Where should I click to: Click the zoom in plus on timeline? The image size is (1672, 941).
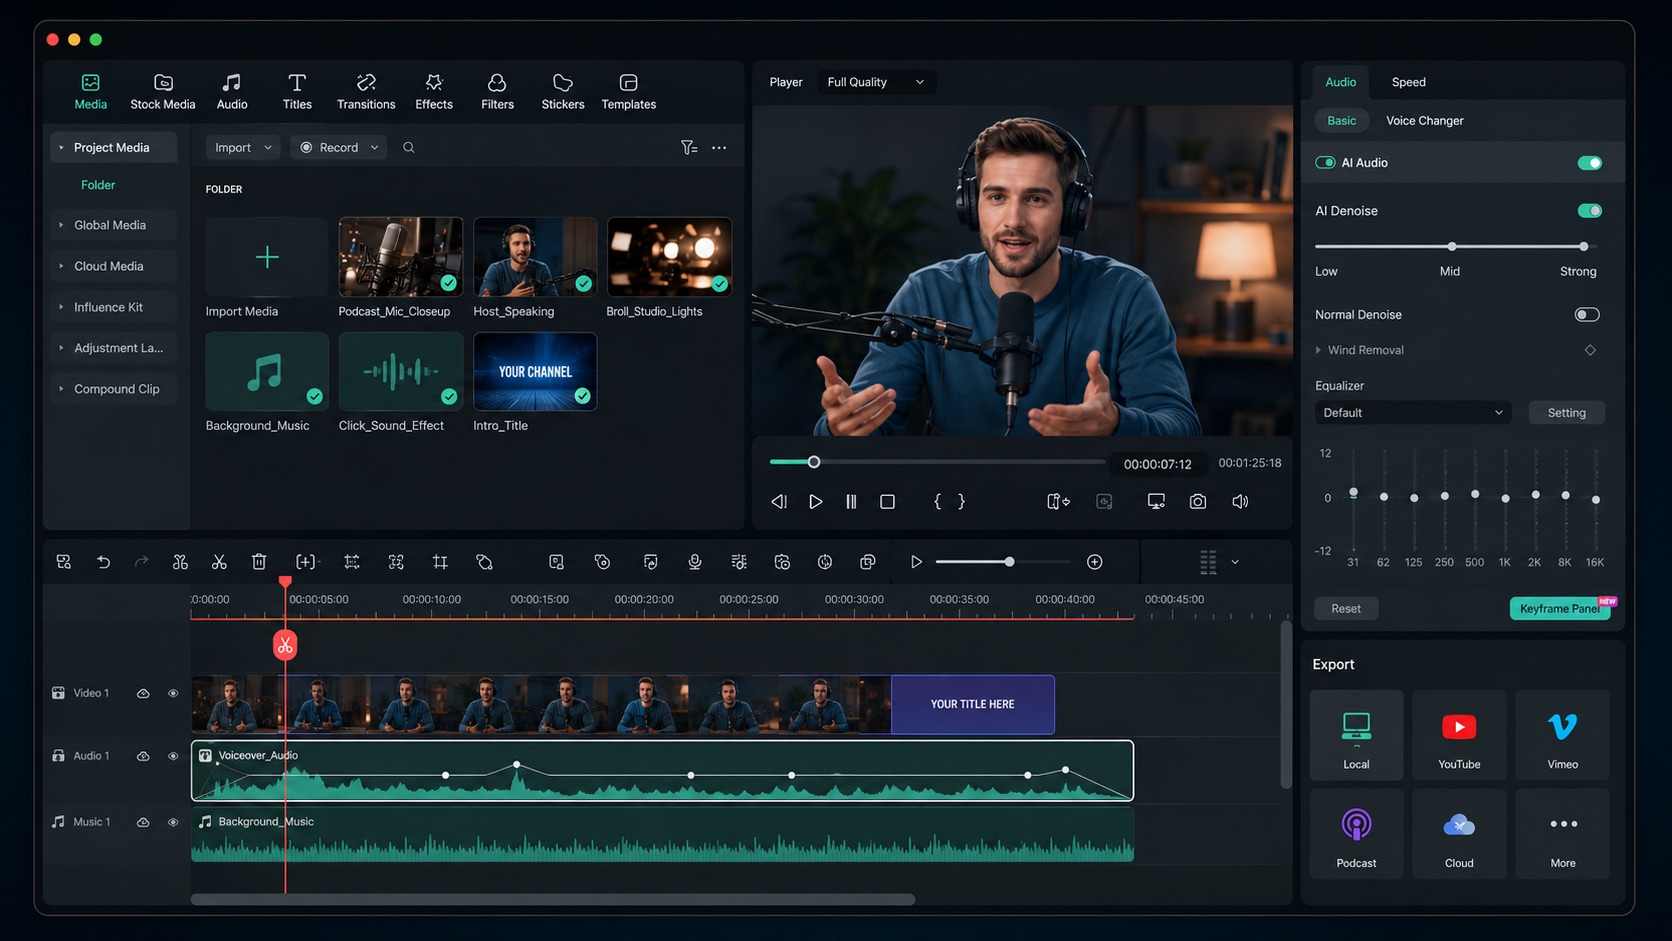tap(1095, 562)
